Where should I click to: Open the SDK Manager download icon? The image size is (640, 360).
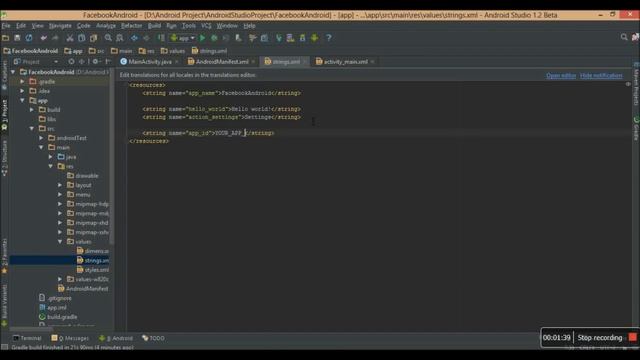pyautogui.click(x=302, y=38)
